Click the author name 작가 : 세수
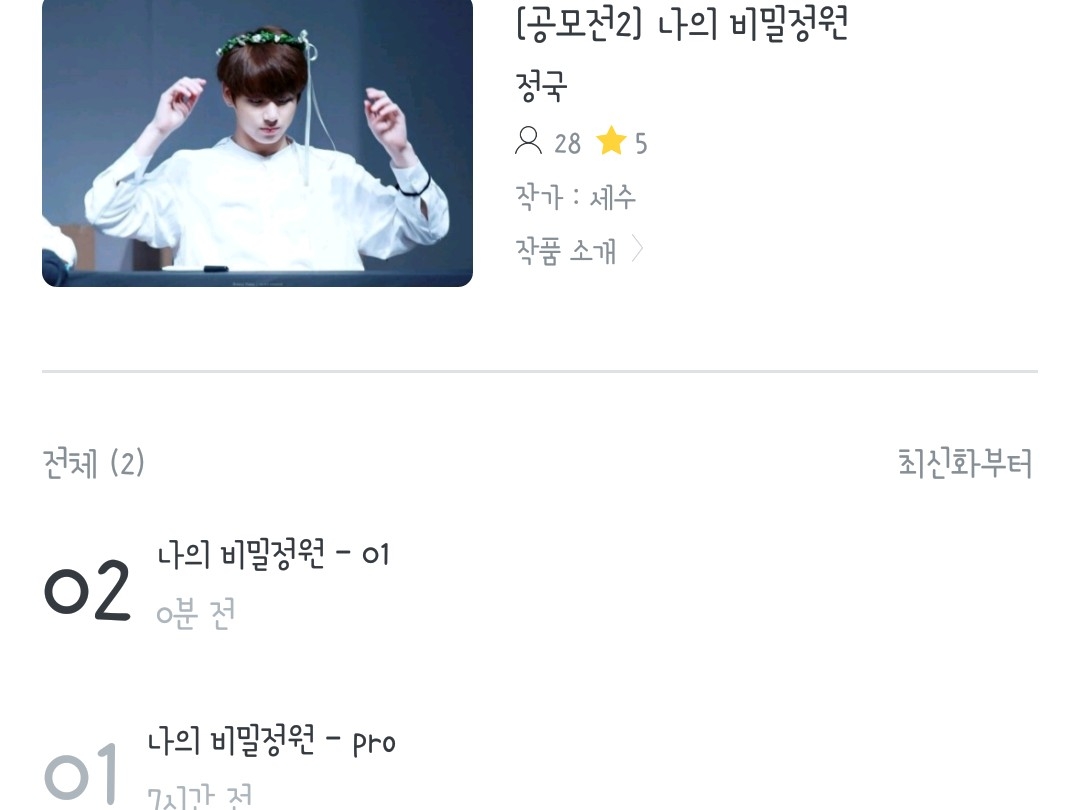The width and height of the screenshot is (1080, 810). pyautogui.click(x=575, y=198)
